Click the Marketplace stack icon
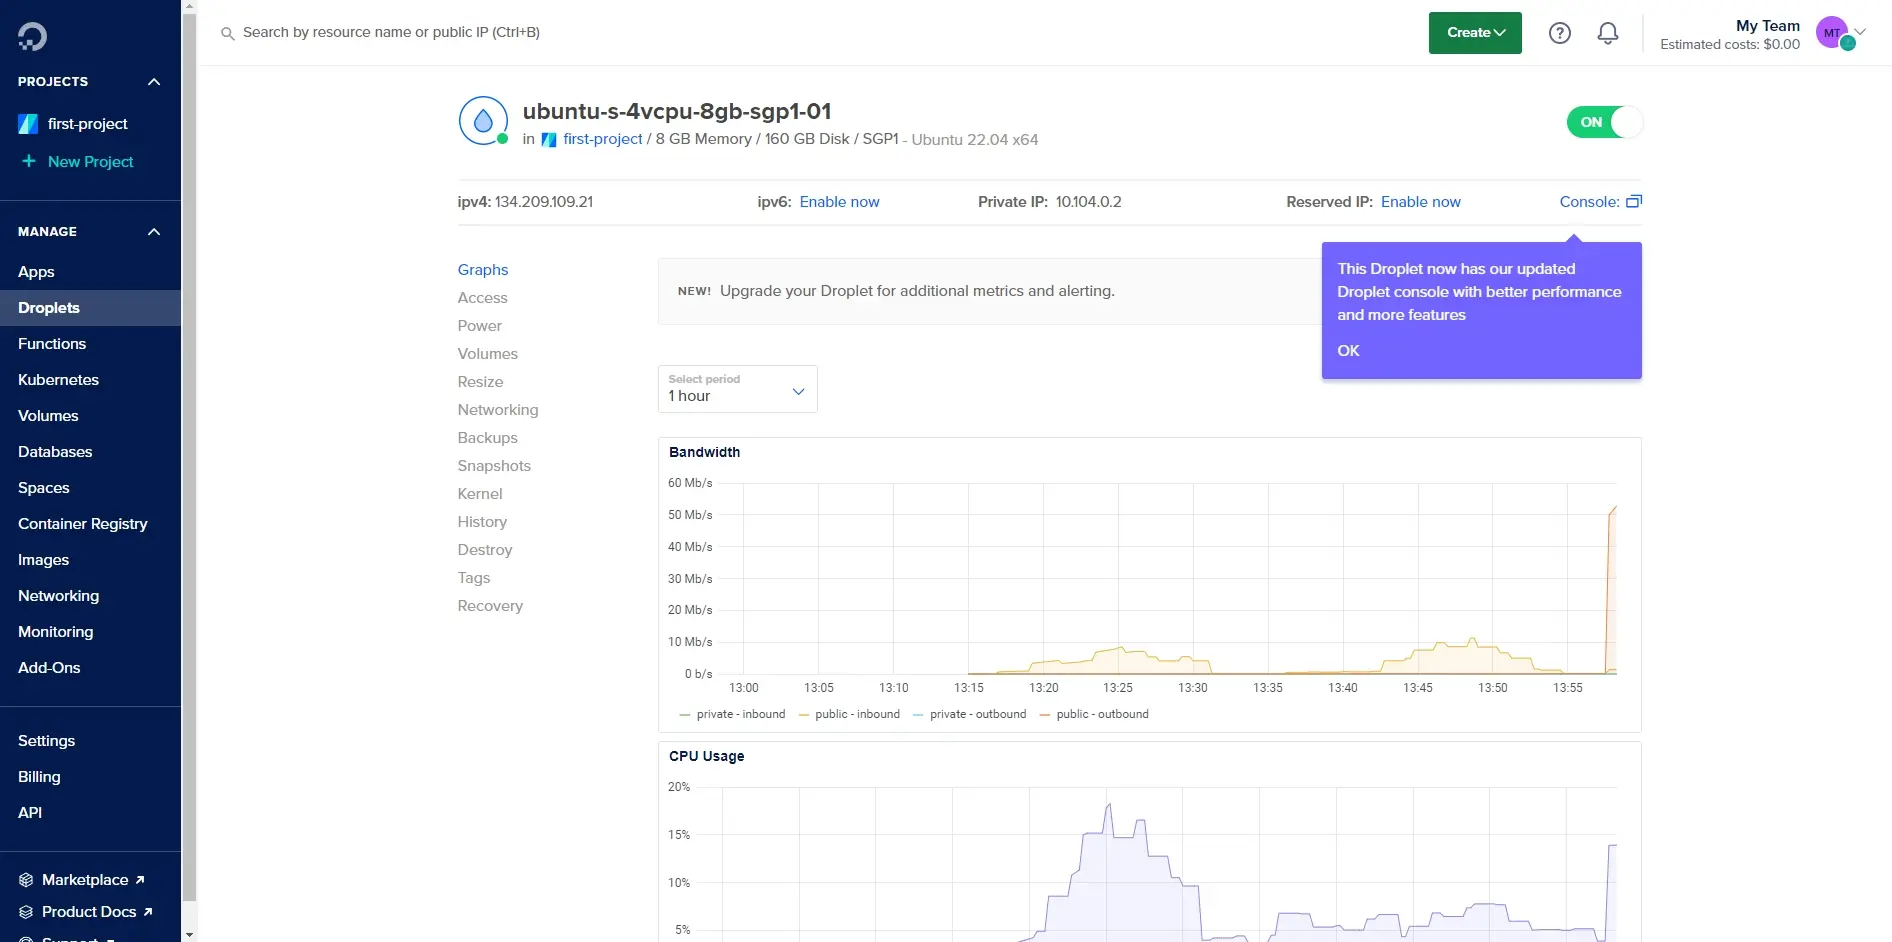The image size is (1892, 942). 26,880
